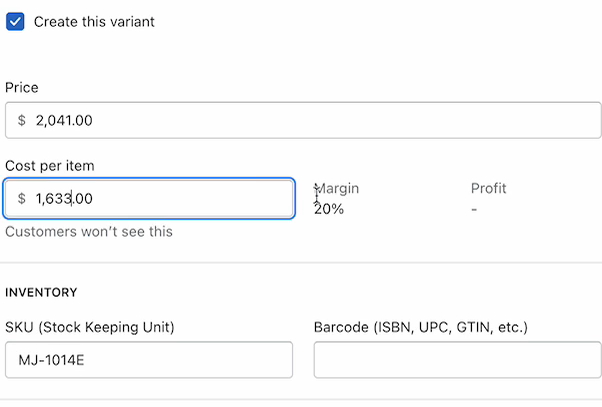Click the Margin label

337,188
